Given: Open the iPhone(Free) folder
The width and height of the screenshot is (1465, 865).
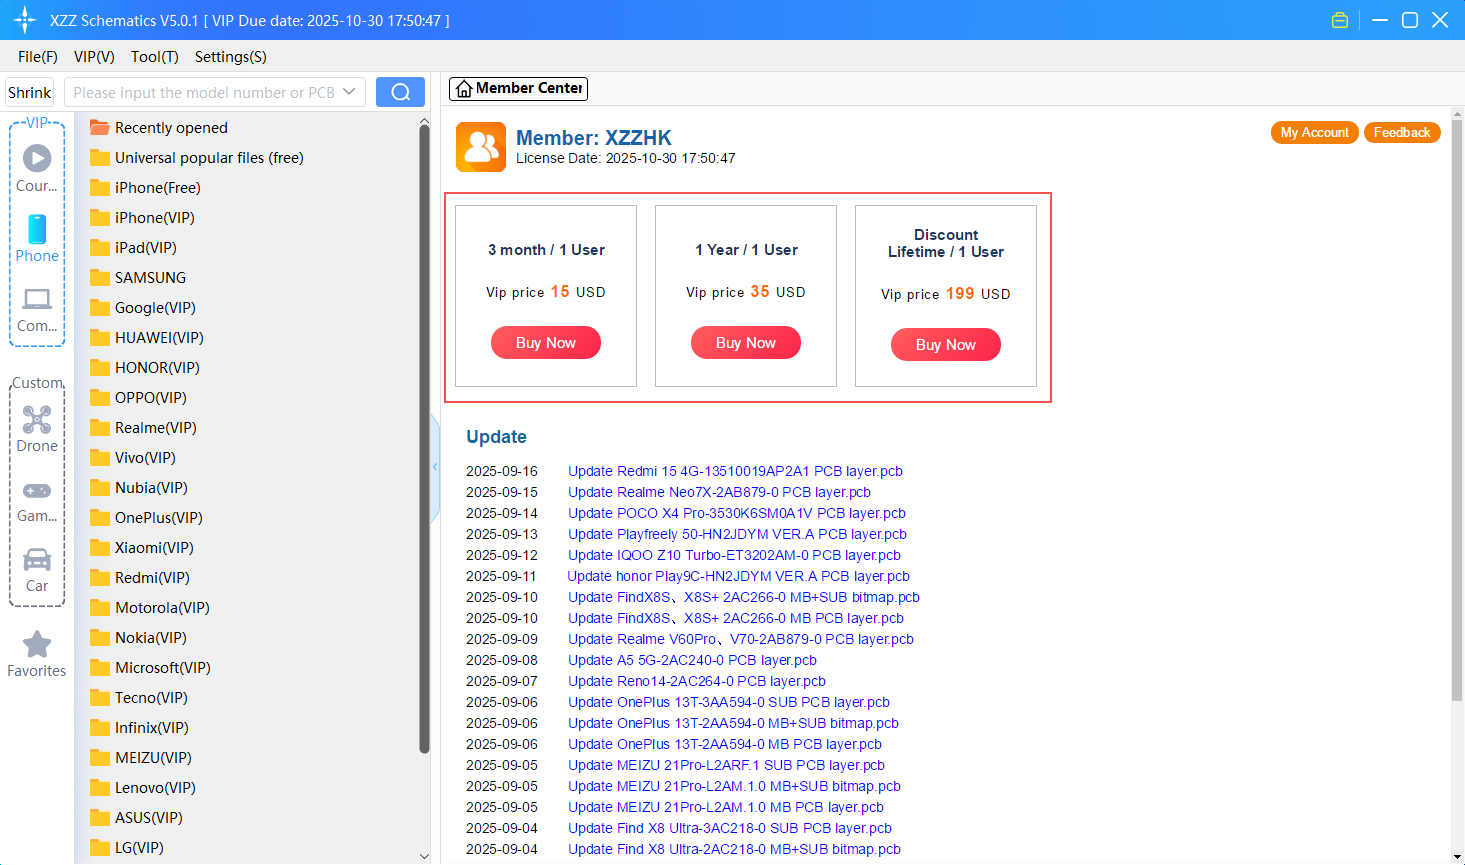Looking at the screenshot, I should point(145,188).
